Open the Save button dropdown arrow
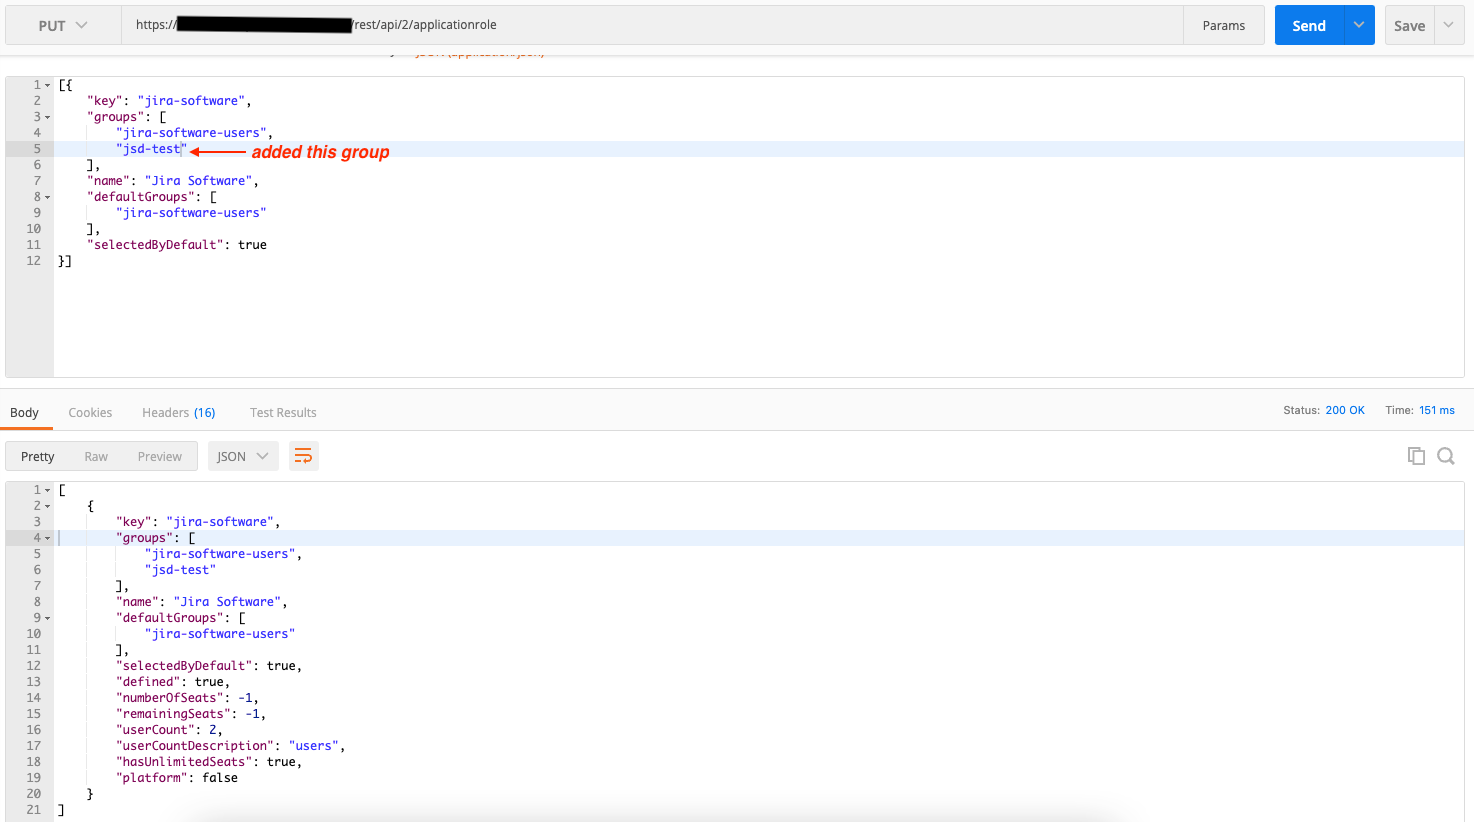 (x=1449, y=25)
